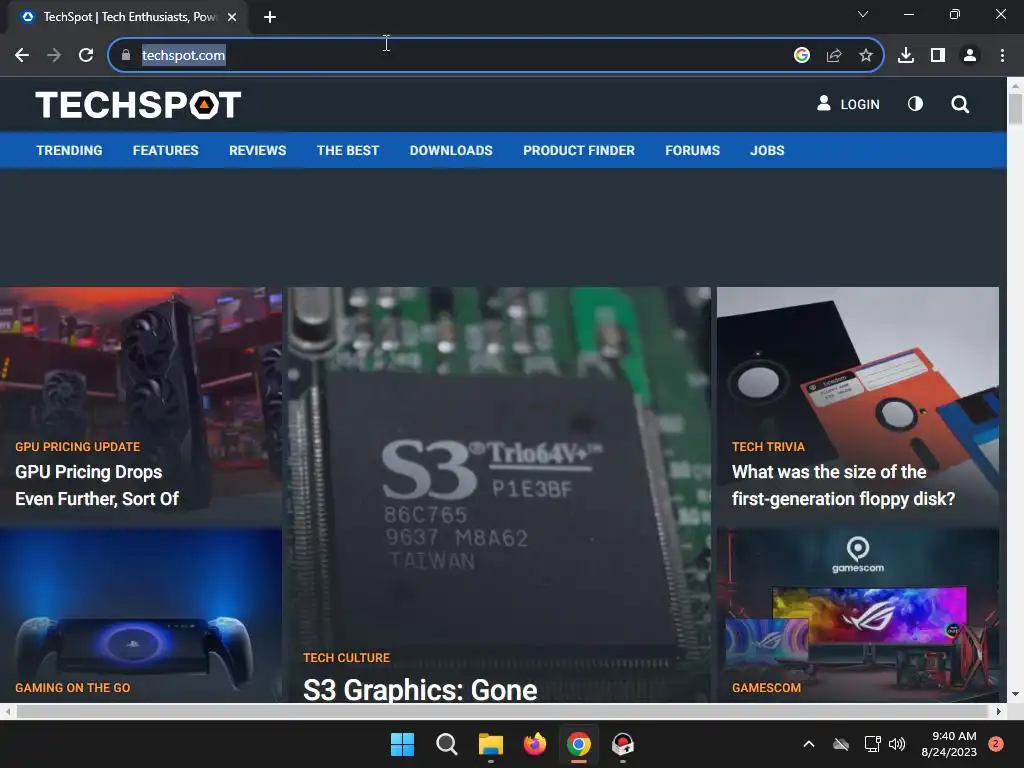This screenshot has width=1024, height=768.
Task: Toggle TechSpot dark/light theme
Action: (x=916, y=104)
